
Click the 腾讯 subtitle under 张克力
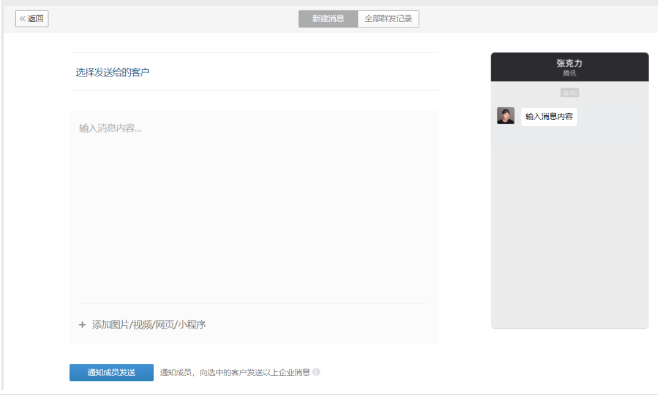[569, 73]
